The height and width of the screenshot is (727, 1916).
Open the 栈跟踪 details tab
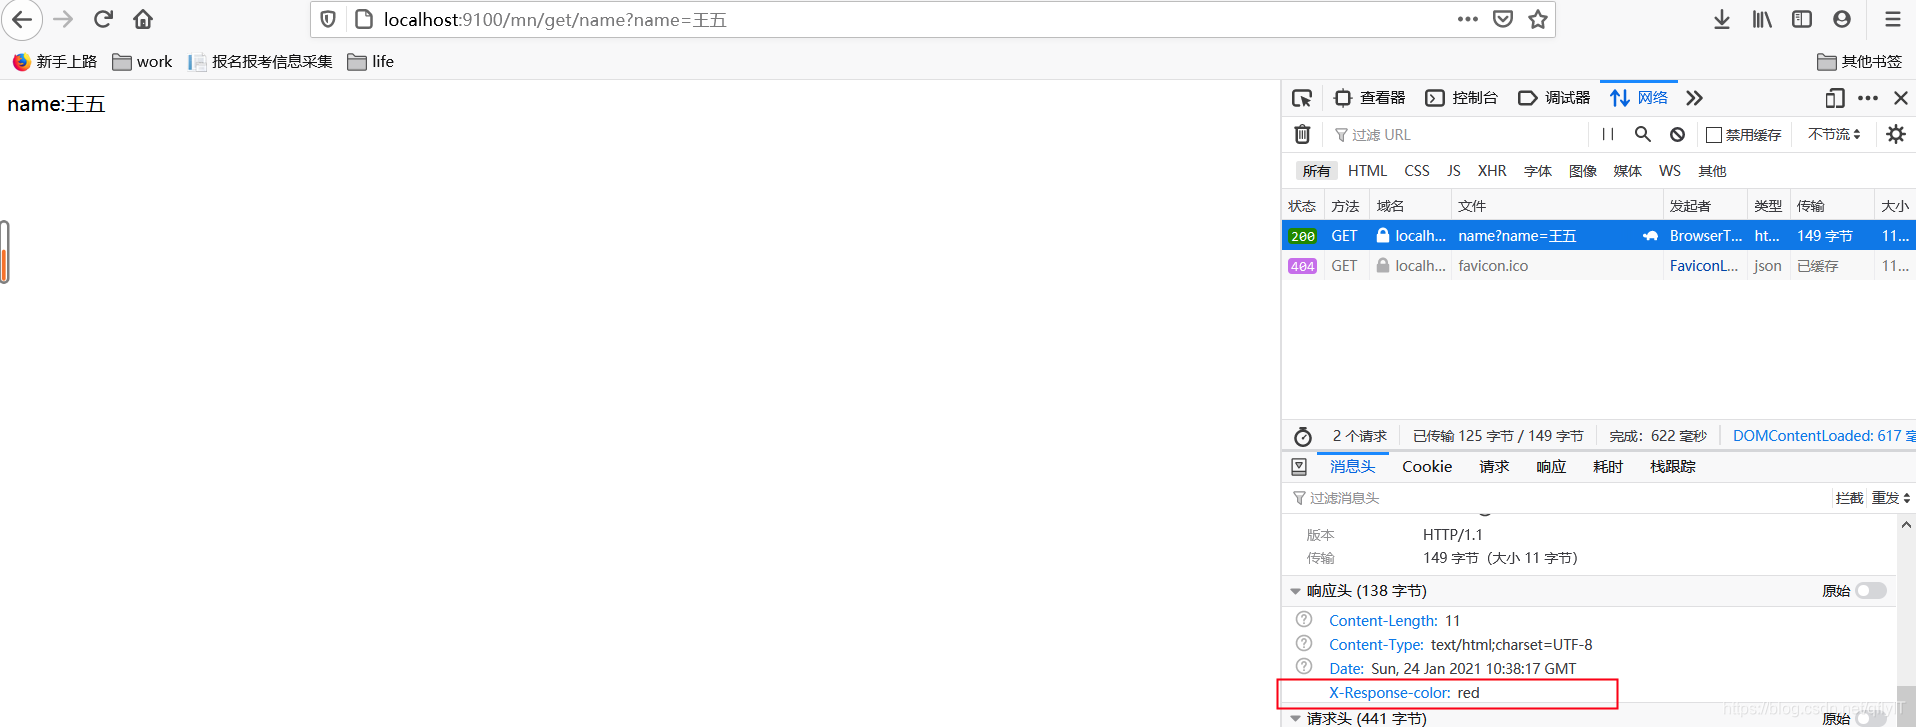(x=1673, y=467)
